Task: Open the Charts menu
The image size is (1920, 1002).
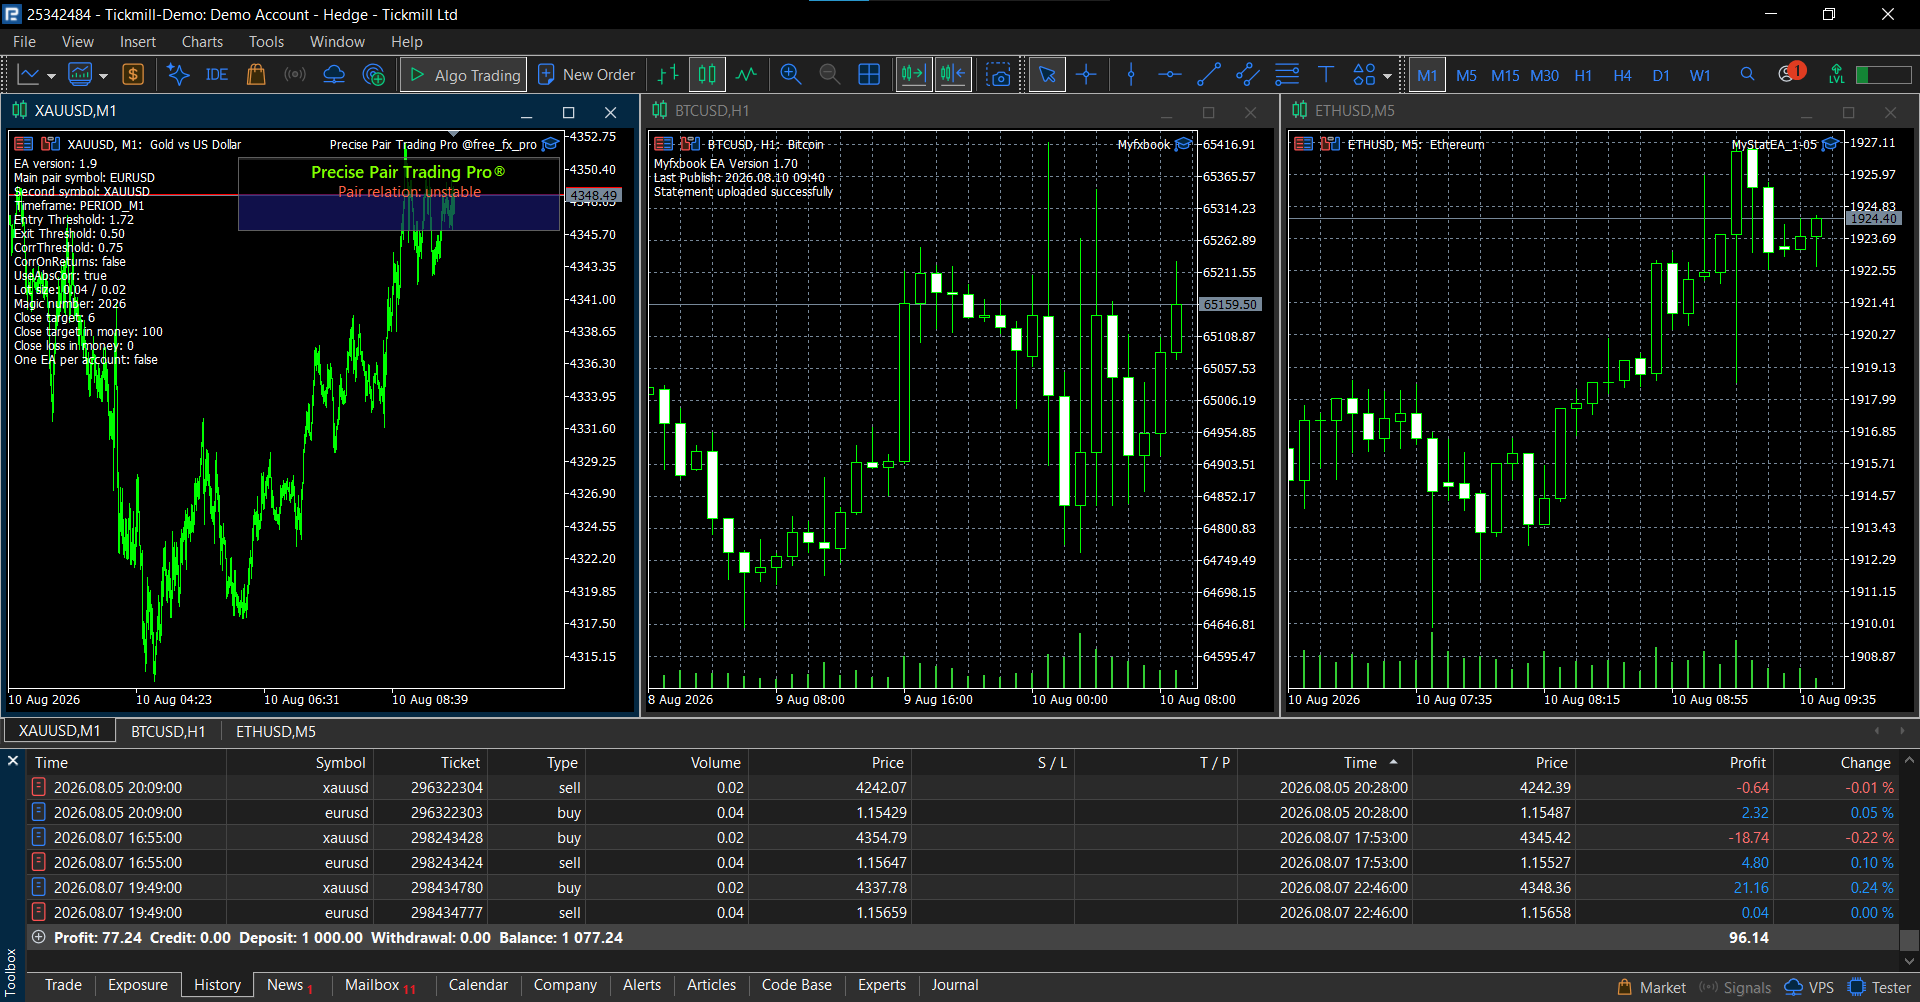Action: pos(202,42)
